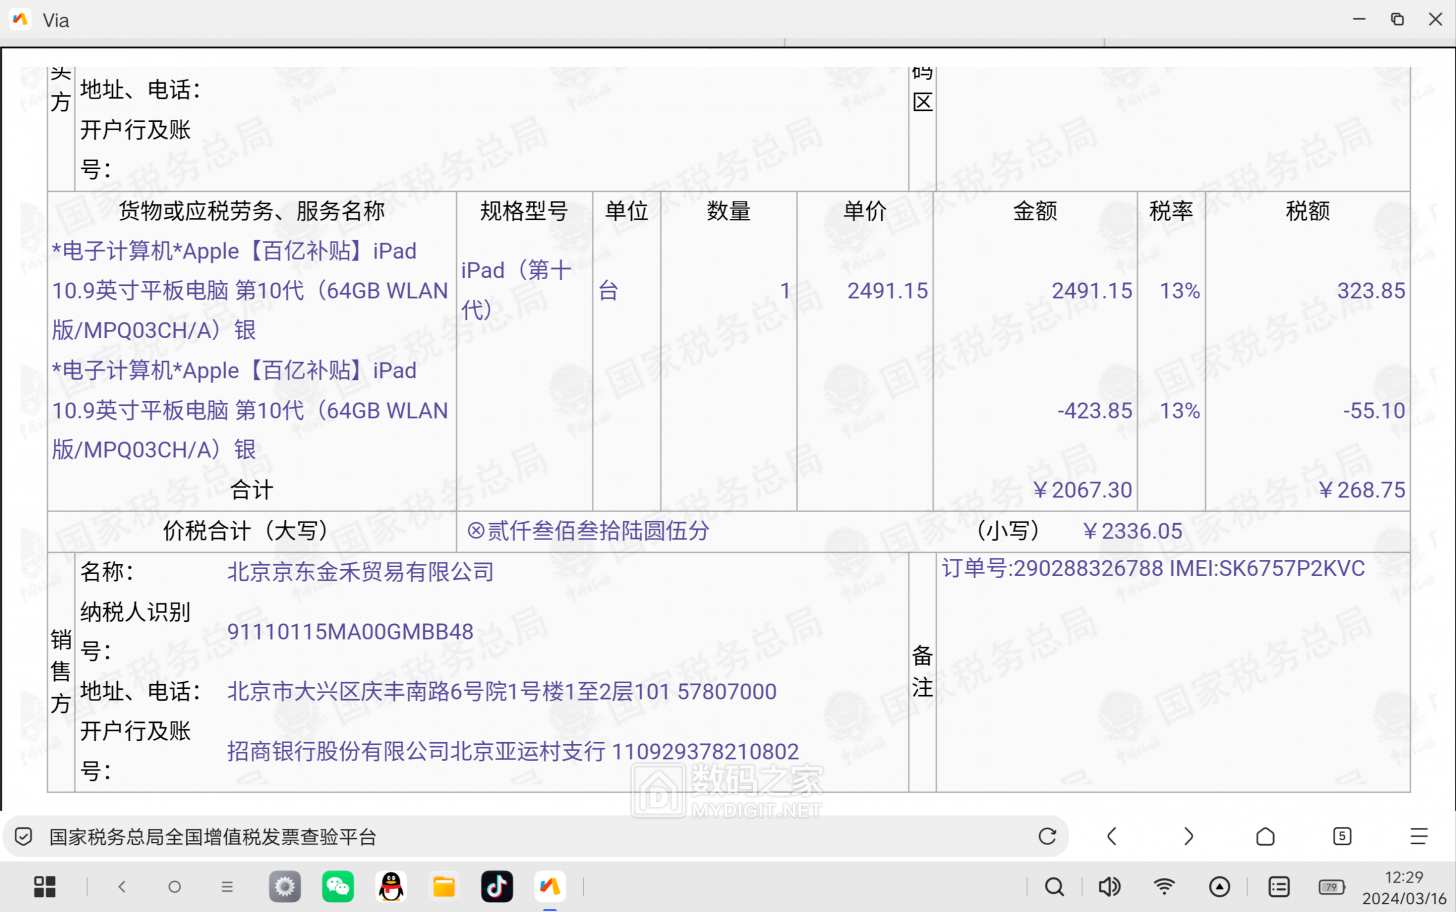Screen dimensions: 1456x912
Task: Click the 合计 row label
Action: click(251, 490)
